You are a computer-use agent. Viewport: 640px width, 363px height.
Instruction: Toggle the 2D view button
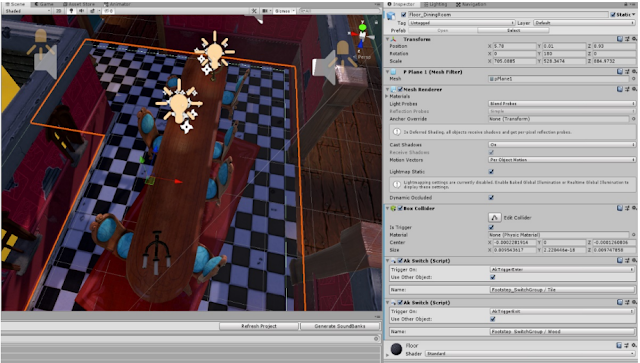coord(59,11)
